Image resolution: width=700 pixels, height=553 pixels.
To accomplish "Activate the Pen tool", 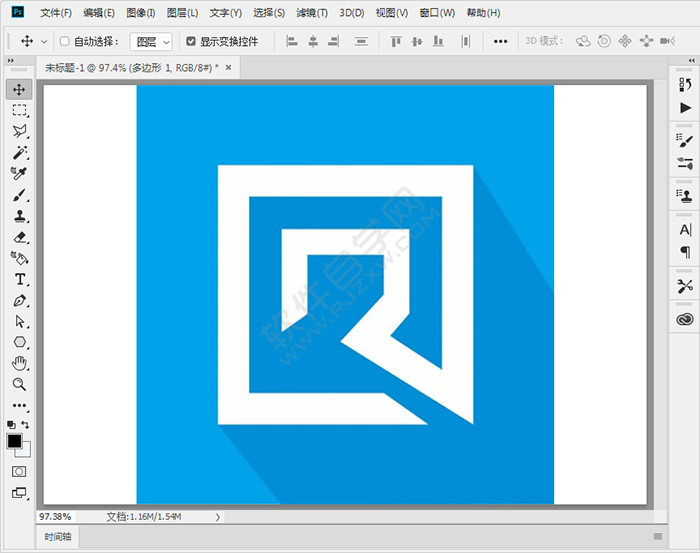I will [x=19, y=300].
